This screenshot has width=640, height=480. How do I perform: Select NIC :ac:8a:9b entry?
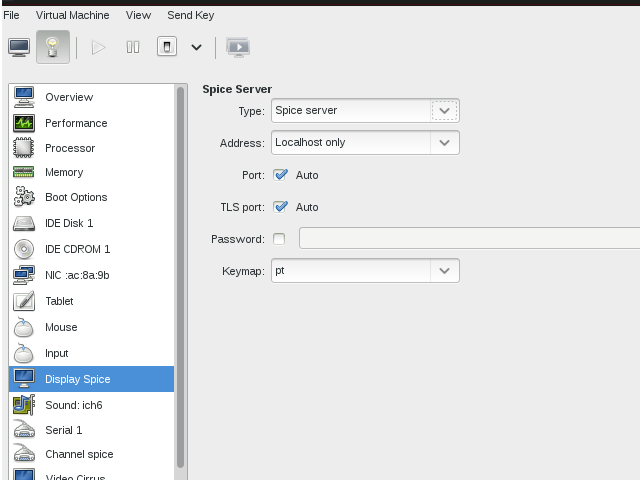[x=91, y=275]
